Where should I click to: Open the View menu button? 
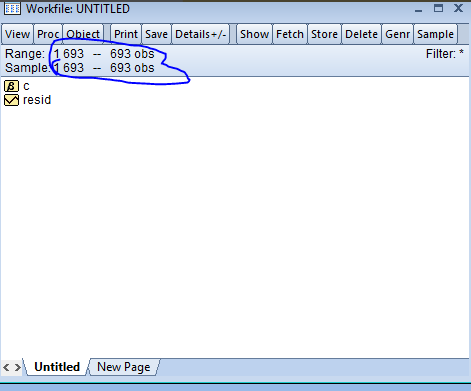pos(17,34)
